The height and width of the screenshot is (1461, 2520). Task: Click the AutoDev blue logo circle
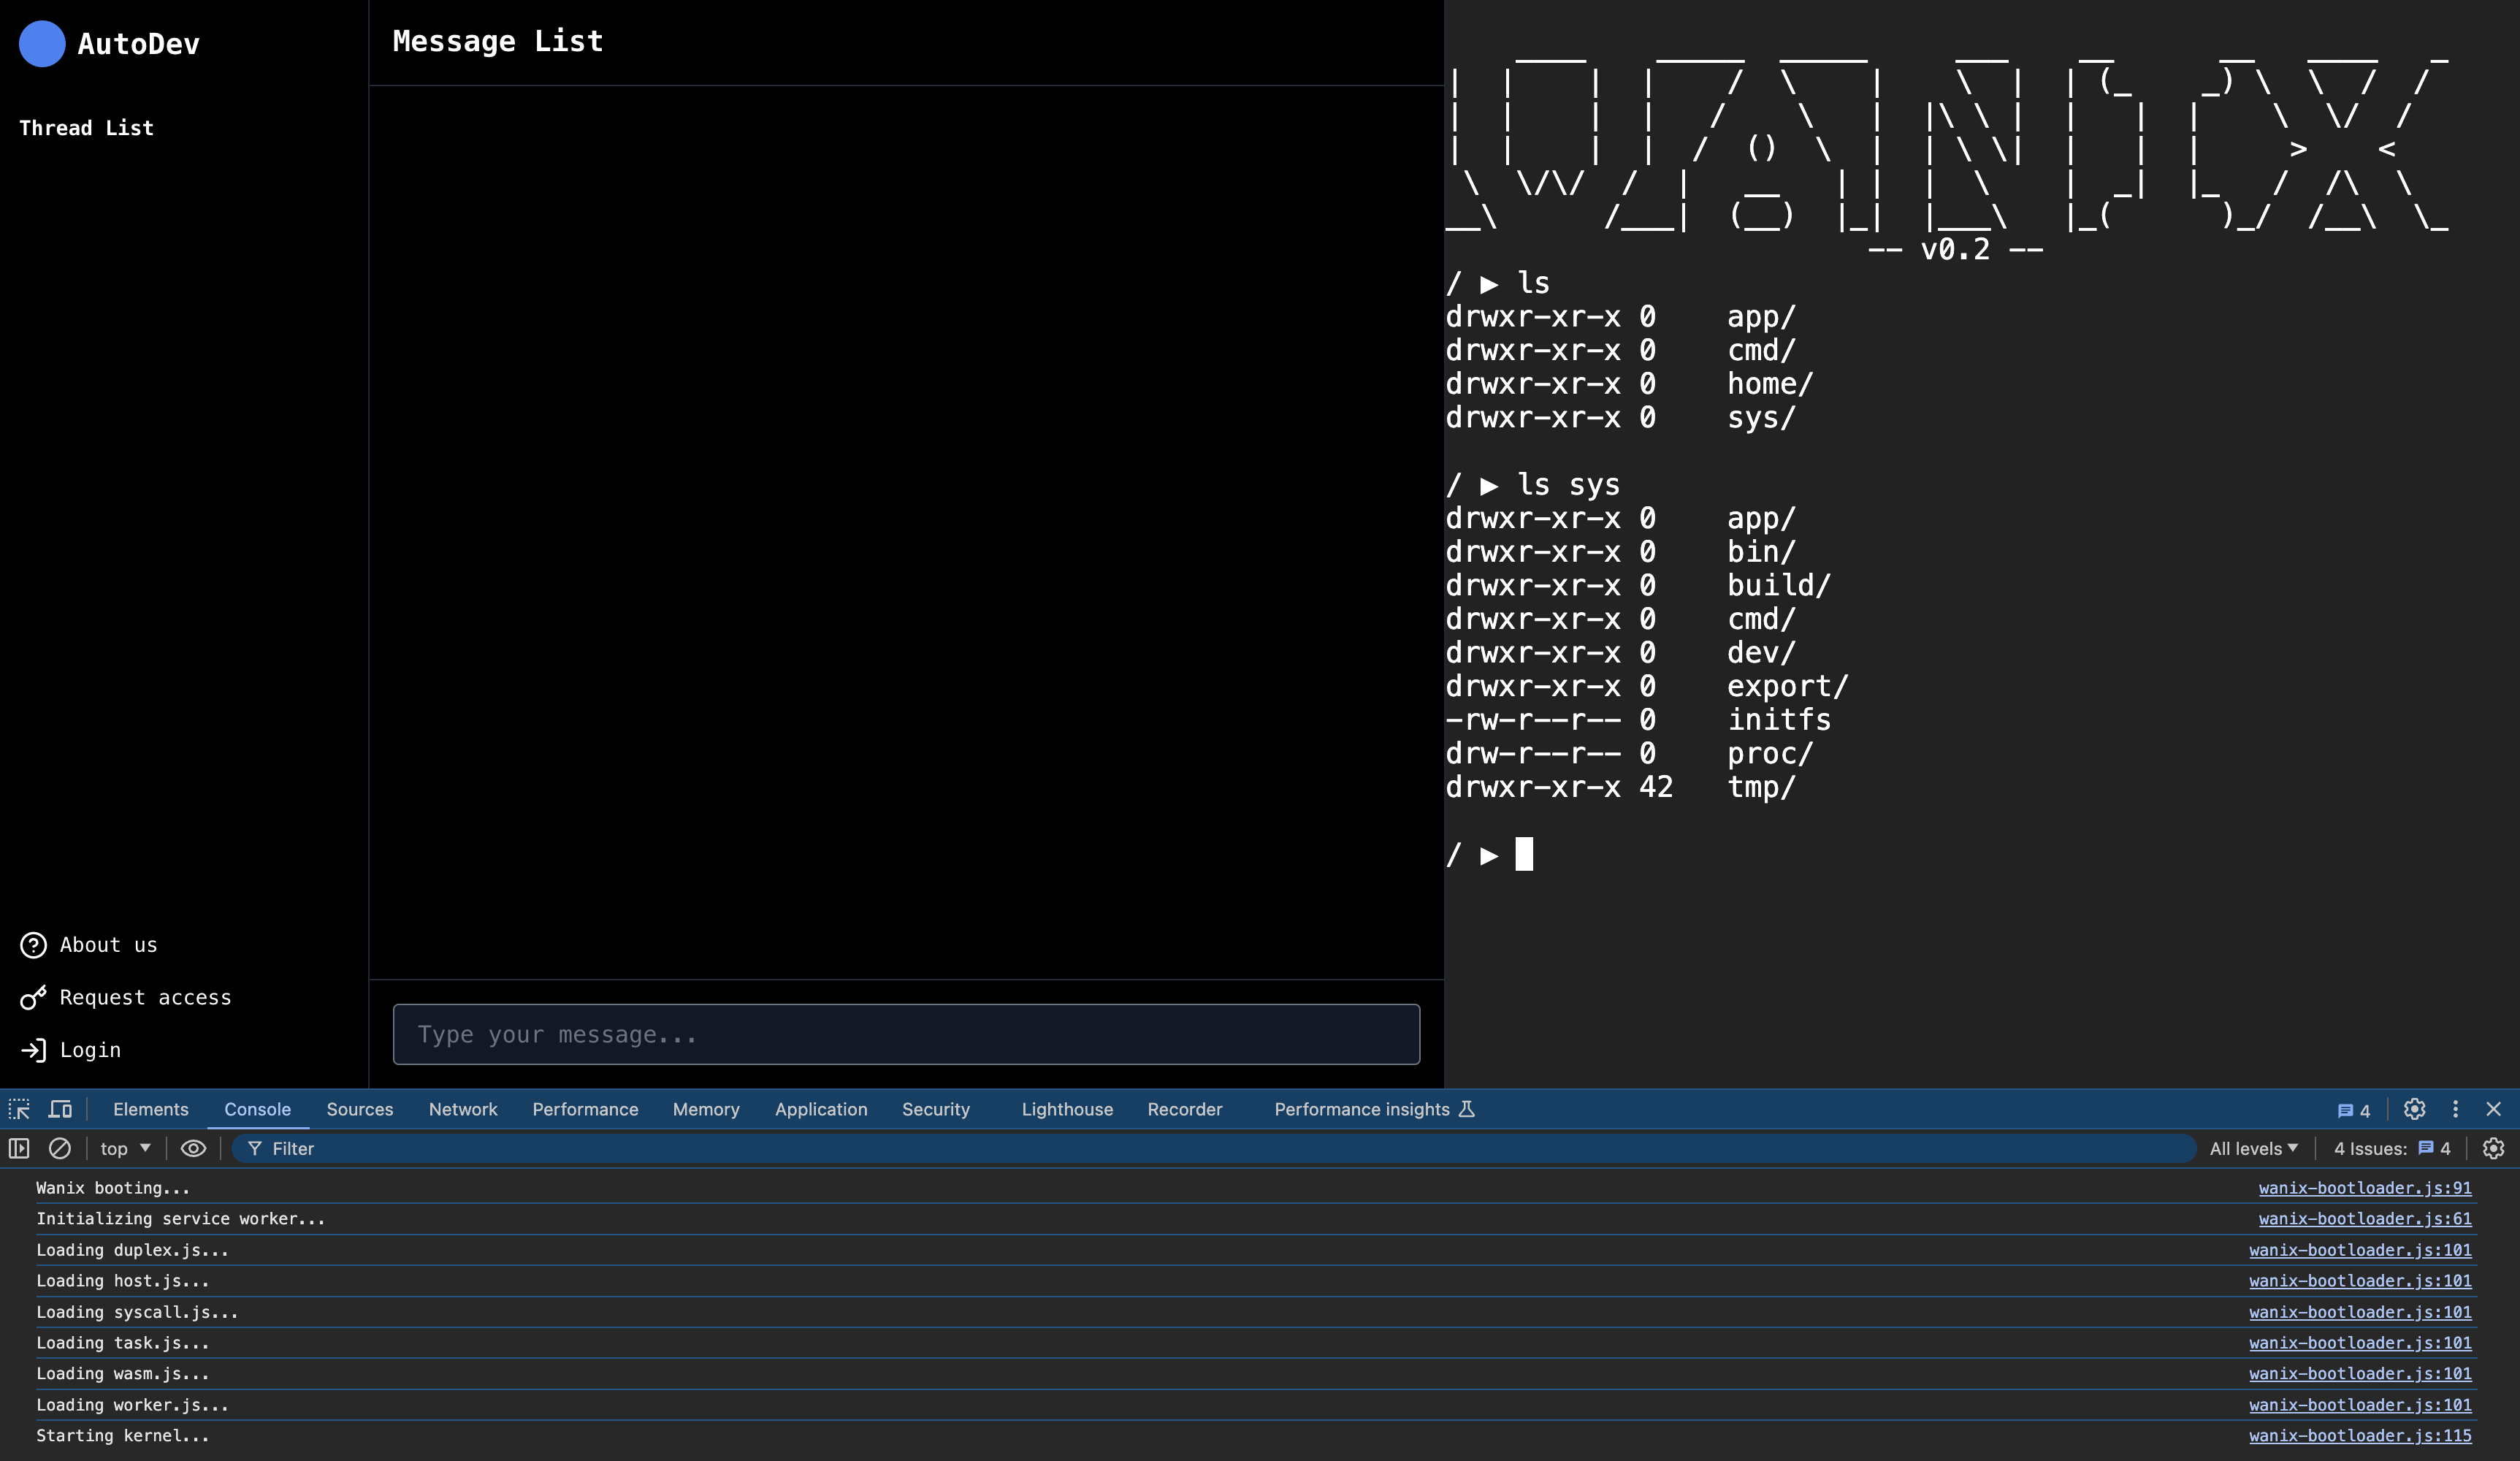[x=42, y=44]
